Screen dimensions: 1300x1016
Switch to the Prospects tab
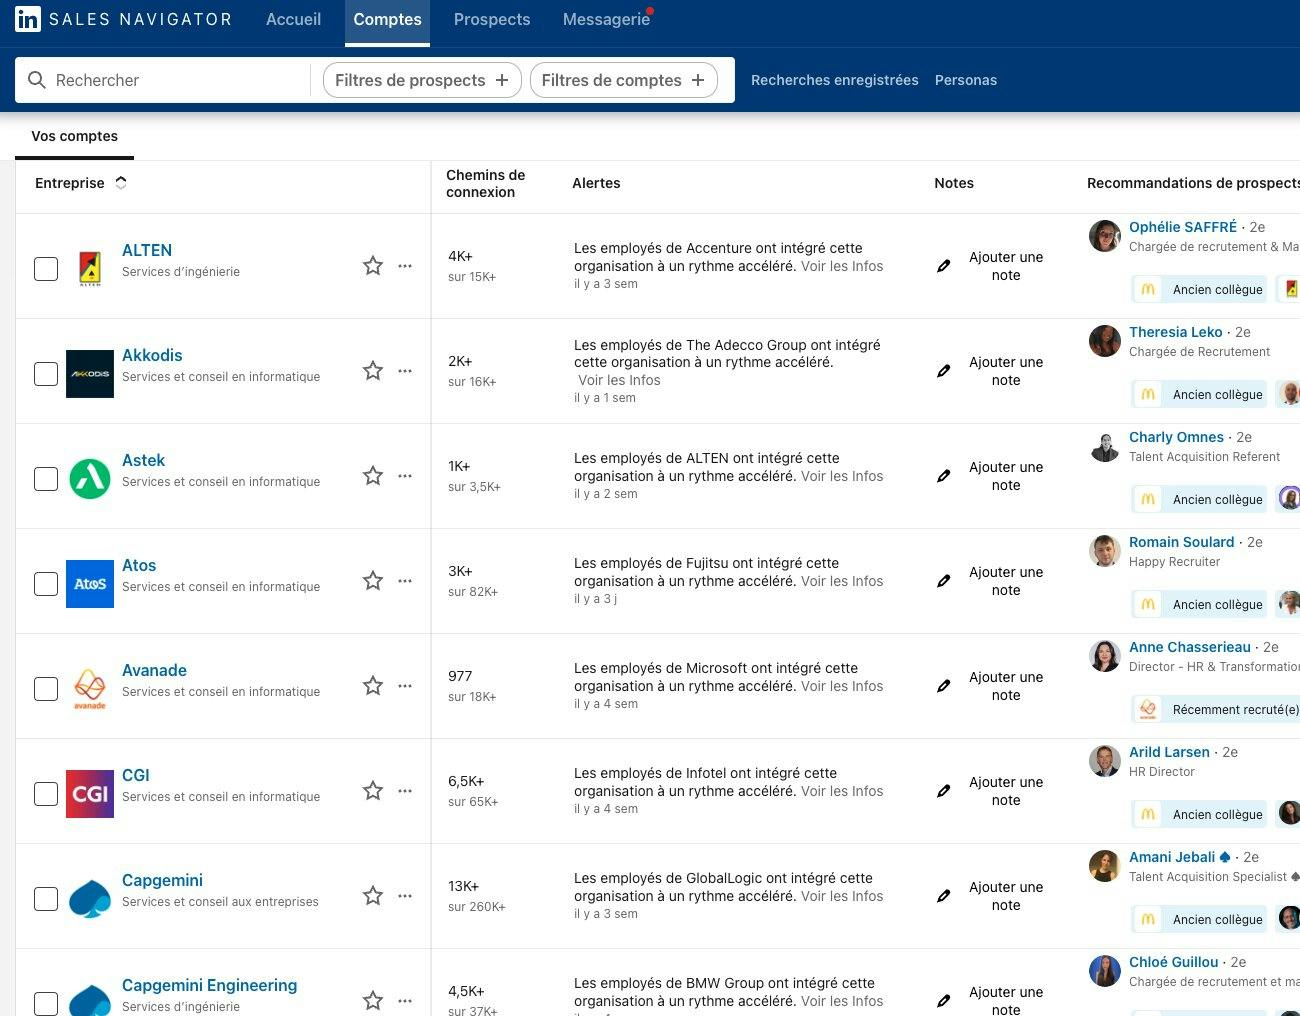(x=492, y=19)
